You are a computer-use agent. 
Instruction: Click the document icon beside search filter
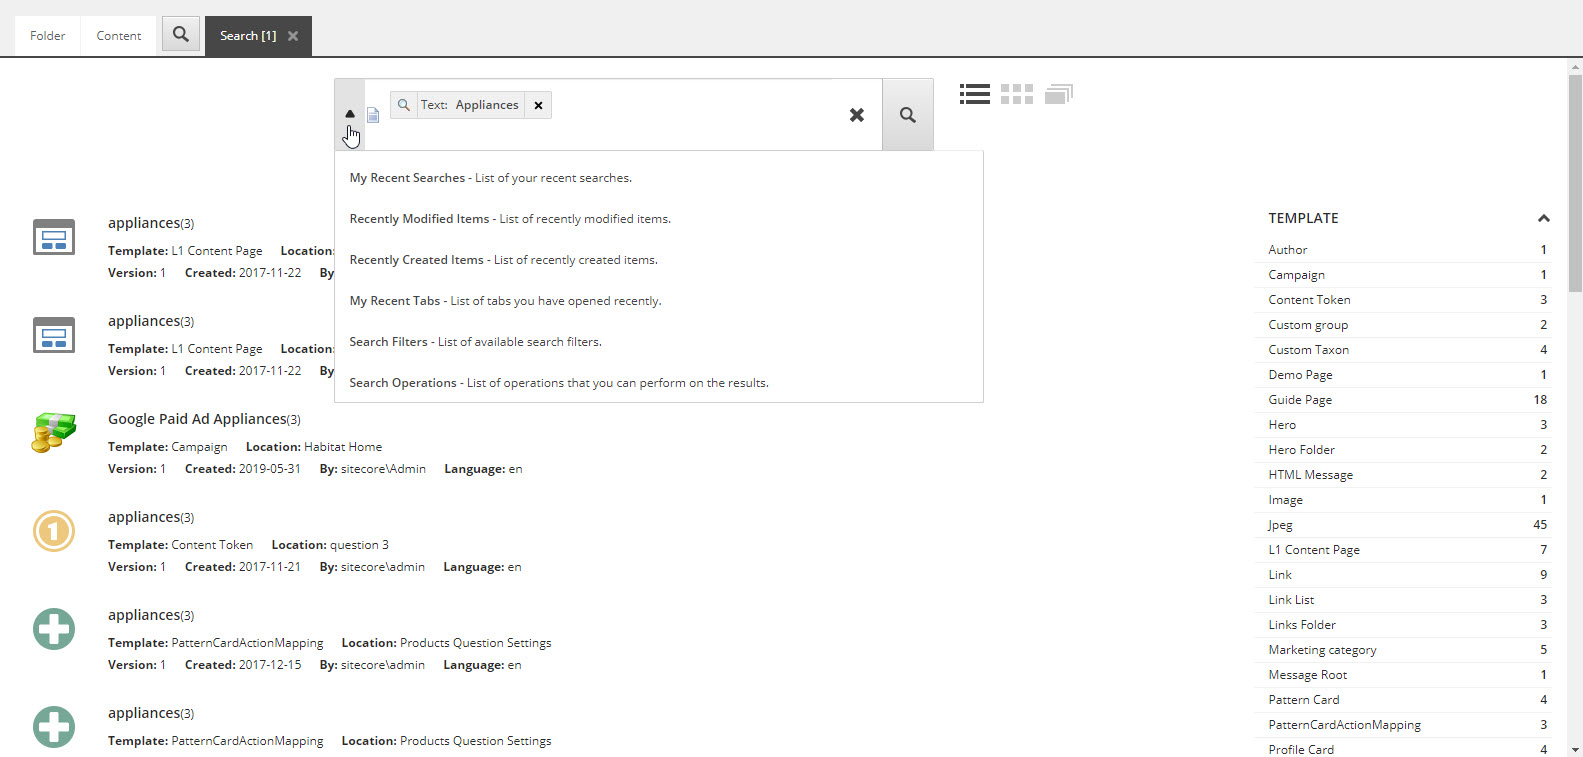click(373, 115)
